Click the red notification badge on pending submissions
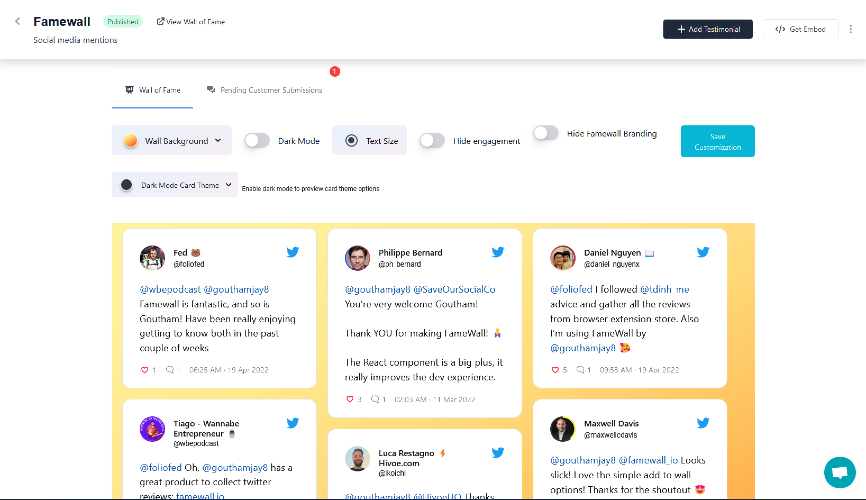This screenshot has height=500, width=866. [335, 71]
